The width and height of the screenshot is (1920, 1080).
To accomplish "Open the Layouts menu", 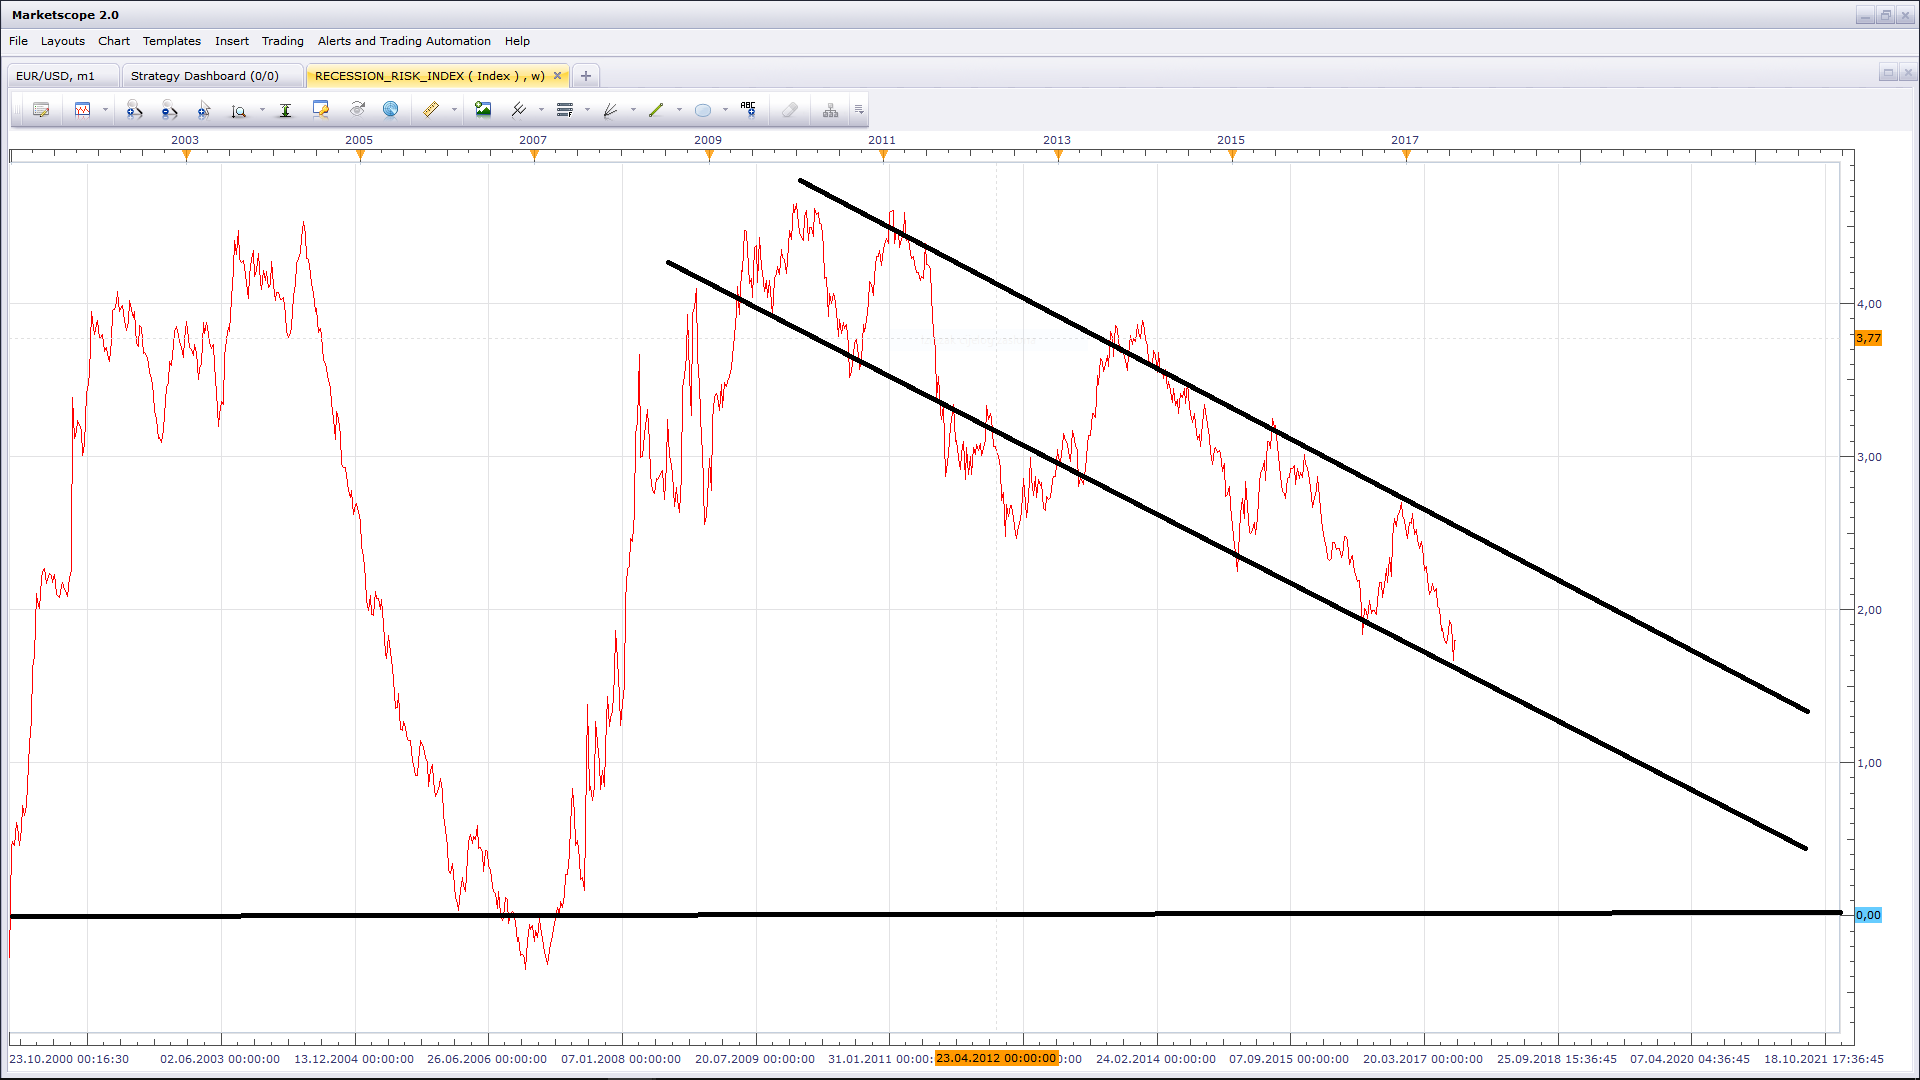I will coord(63,41).
